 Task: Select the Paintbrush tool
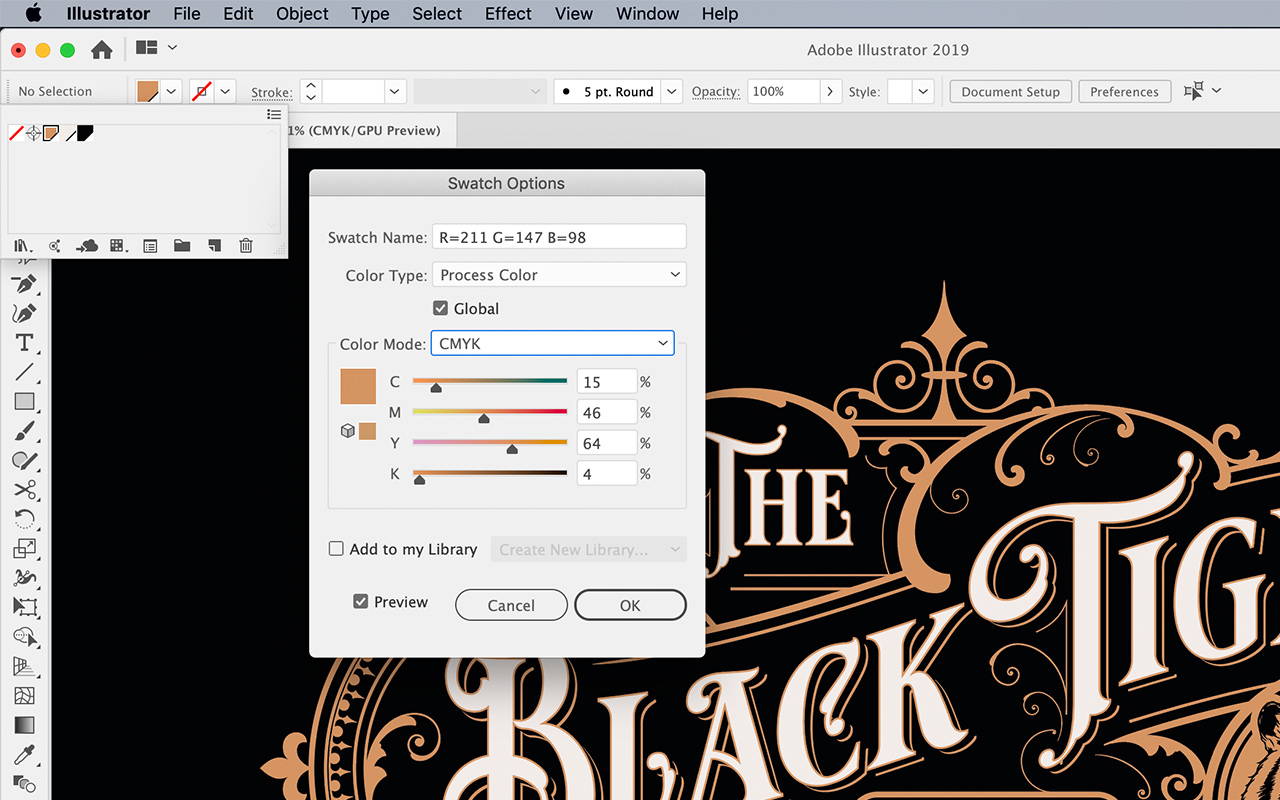pyautogui.click(x=25, y=431)
